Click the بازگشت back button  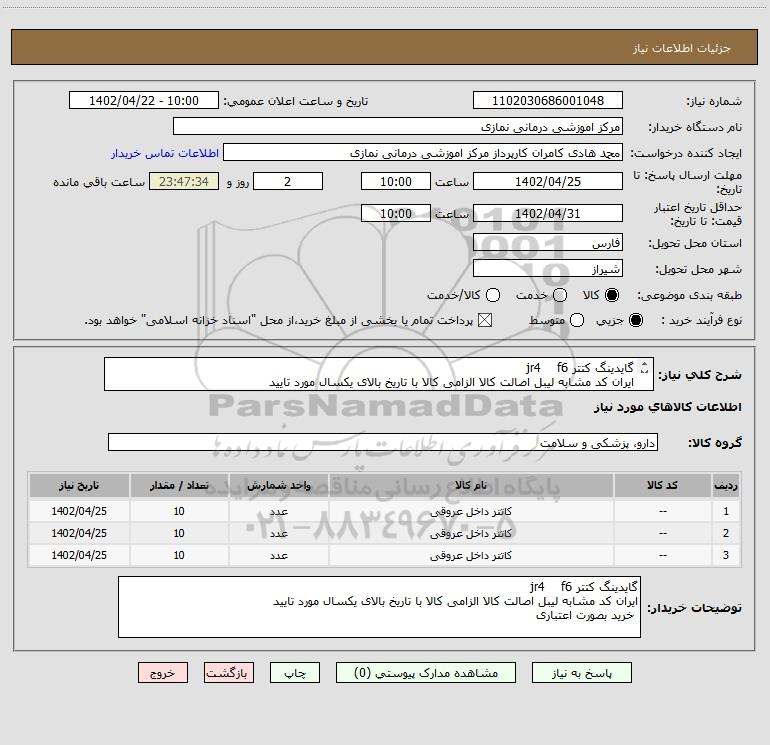[230, 673]
